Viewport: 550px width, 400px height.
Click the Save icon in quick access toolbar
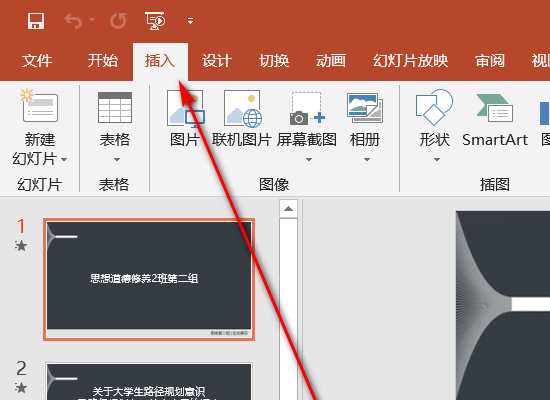[x=36, y=21]
